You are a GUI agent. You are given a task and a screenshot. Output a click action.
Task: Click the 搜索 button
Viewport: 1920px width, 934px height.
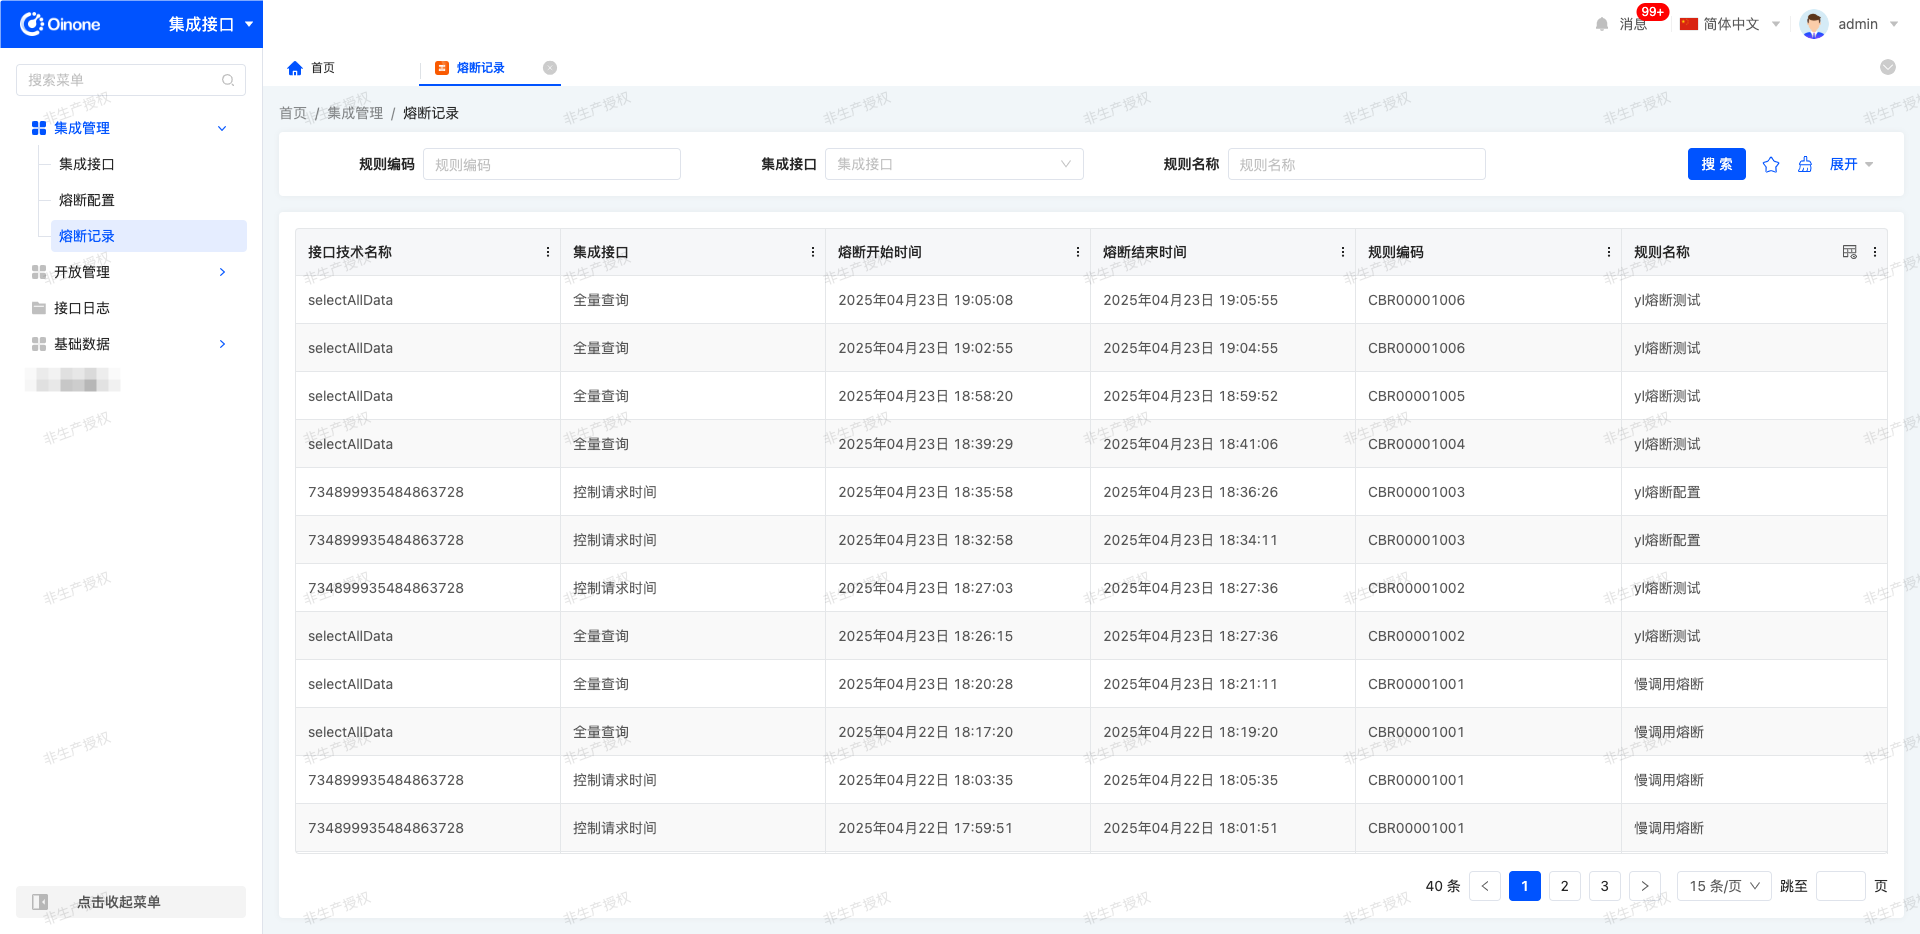[1717, 164]
